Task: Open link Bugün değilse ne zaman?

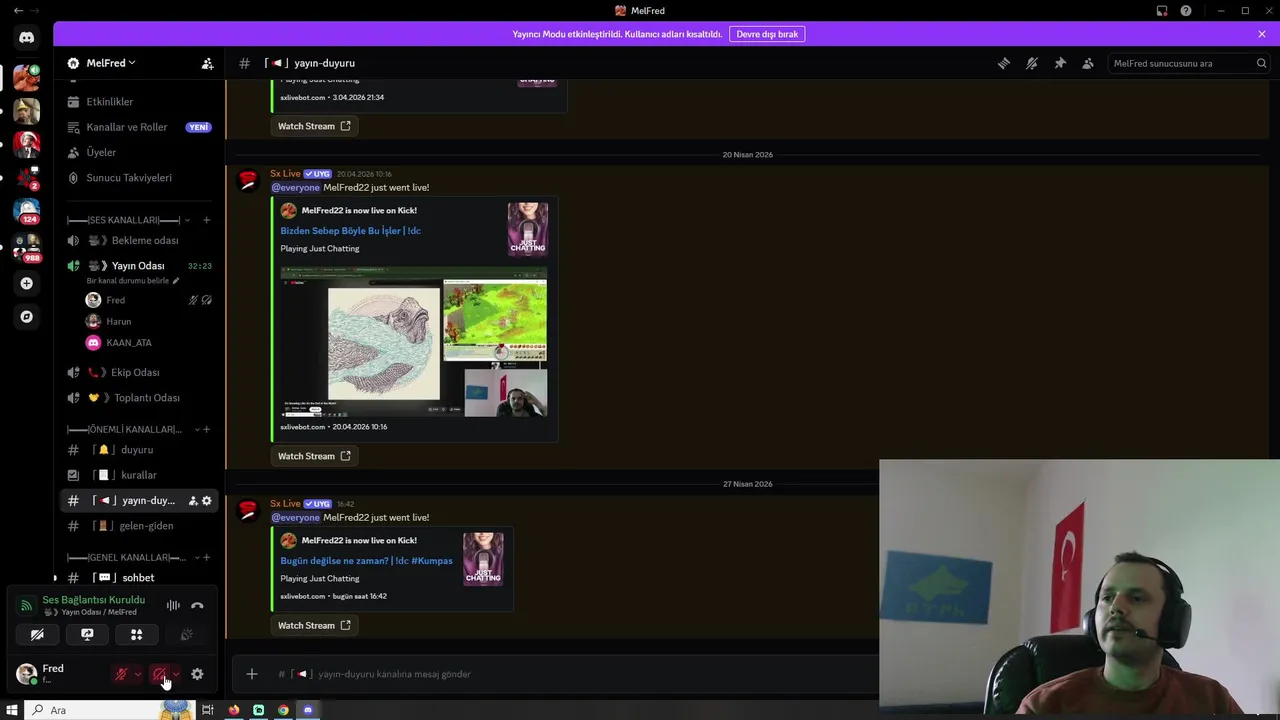Action: pos(366,561)
